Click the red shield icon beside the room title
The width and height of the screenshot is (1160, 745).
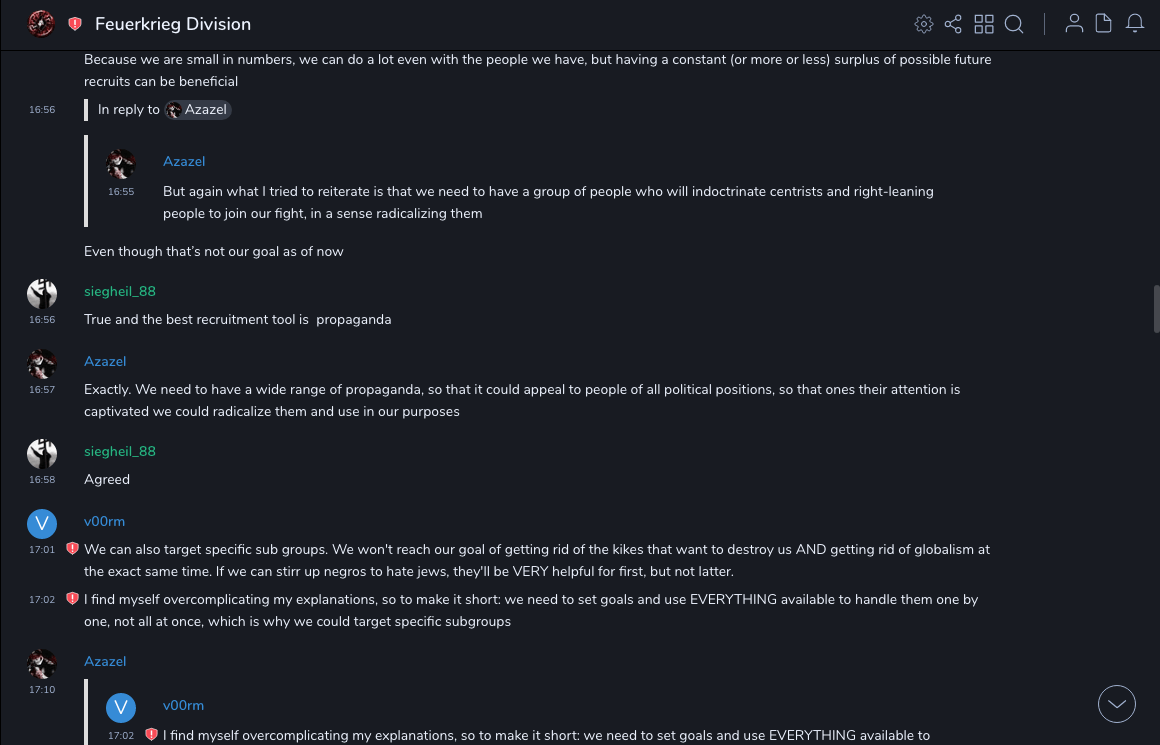(x=75, y=24)
